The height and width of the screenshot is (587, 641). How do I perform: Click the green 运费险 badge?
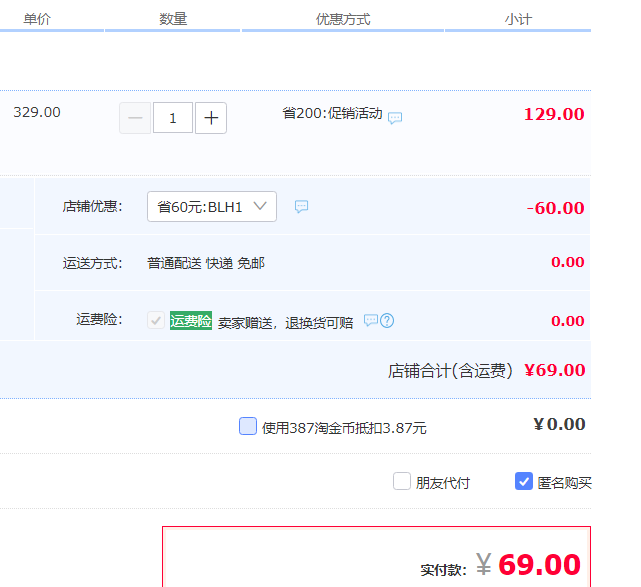coord(190,321)
